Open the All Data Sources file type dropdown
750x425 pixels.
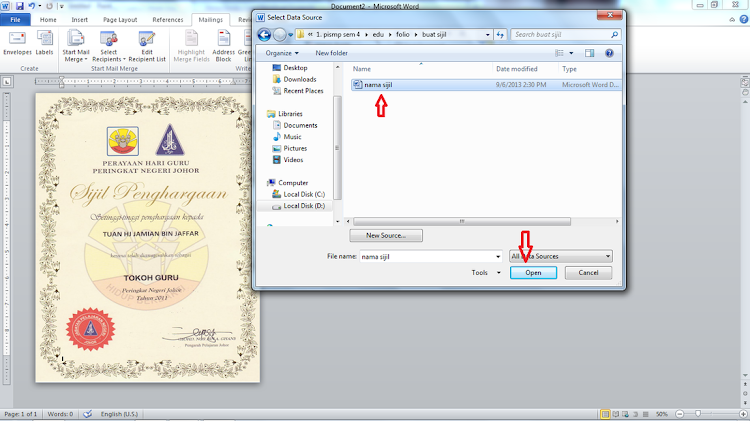tap(561, 256)
